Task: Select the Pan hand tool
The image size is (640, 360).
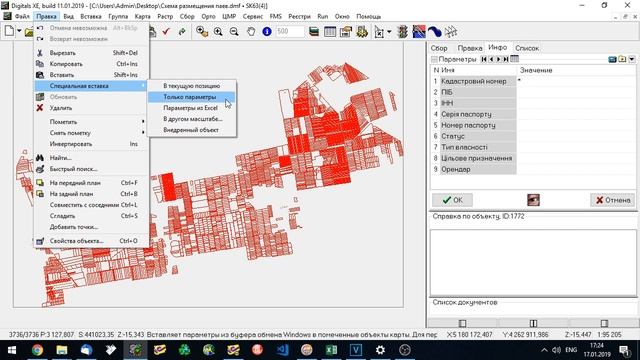Action: [251, 31]
